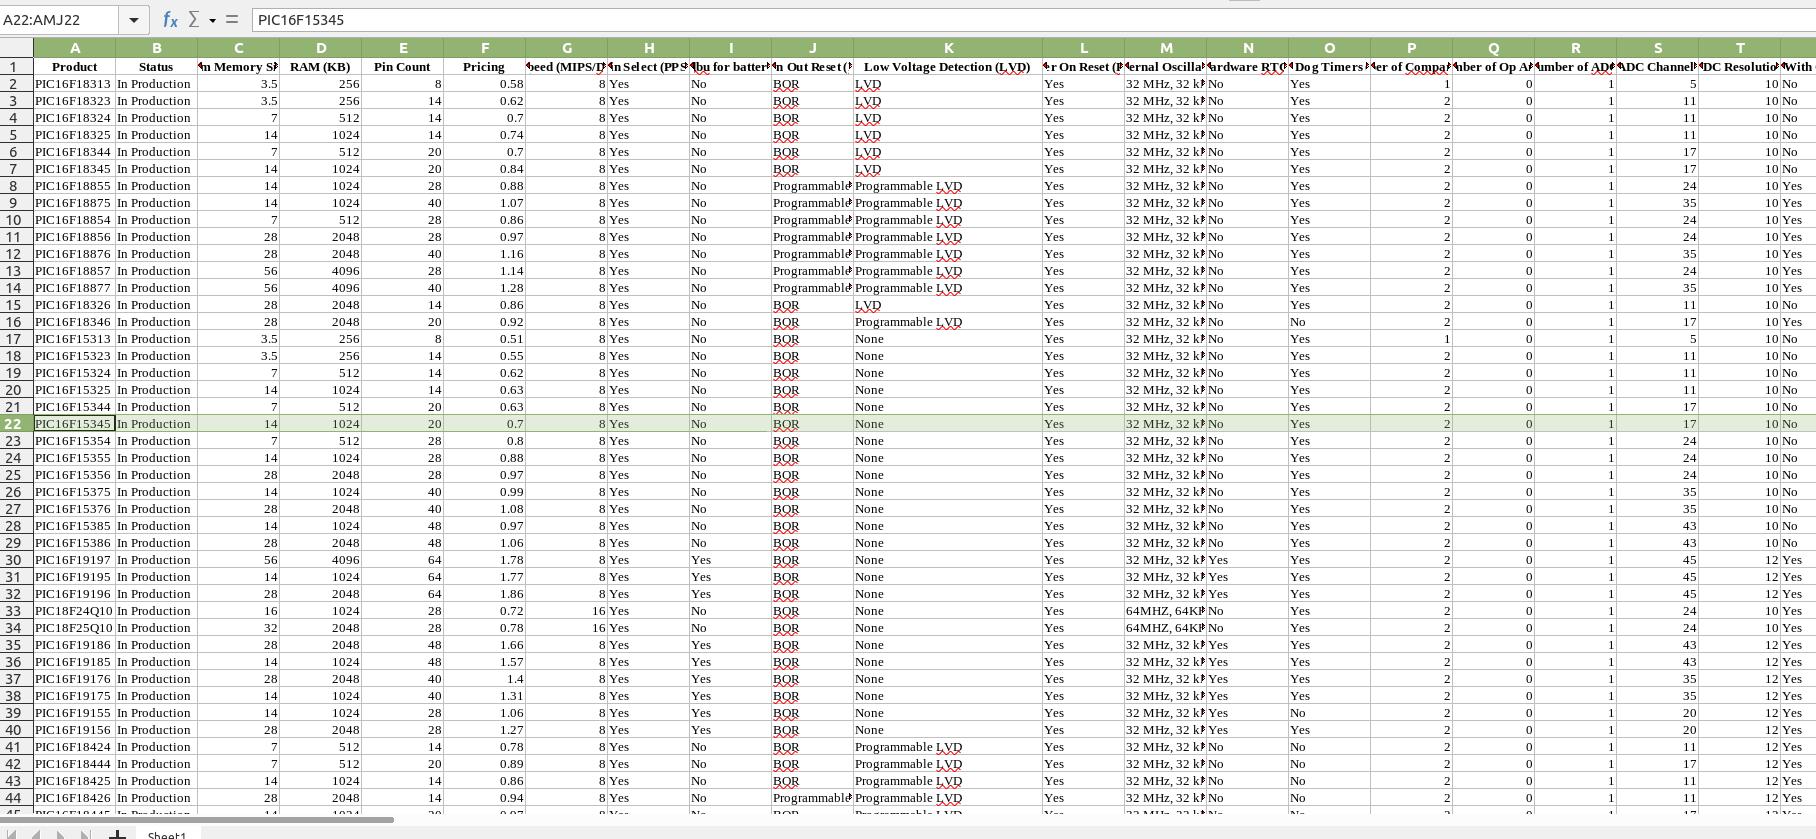Click the 'In Production' cell in PIC16F18875 row
The height and width of the screenshot is (839, 1816).
pyautogui.click(x=156, y=202)
